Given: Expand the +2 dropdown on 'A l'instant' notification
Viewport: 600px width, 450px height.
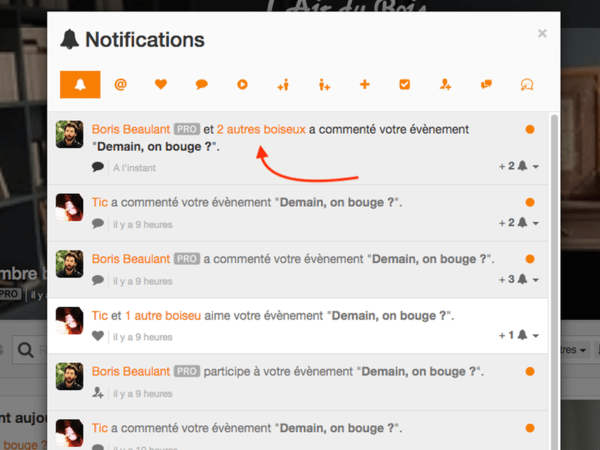Looking at the screenshot, I should tap(519, 166).
